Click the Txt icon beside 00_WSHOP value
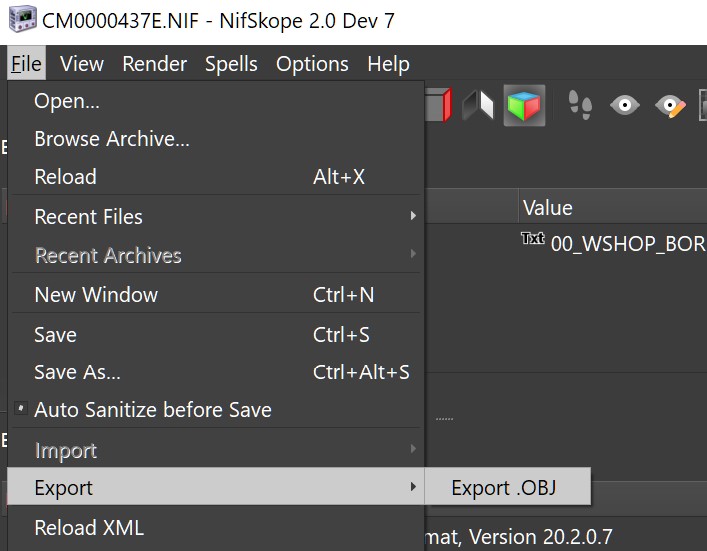Image resolution: width=707 pixels, height=551 pixels. click(533, 239)
